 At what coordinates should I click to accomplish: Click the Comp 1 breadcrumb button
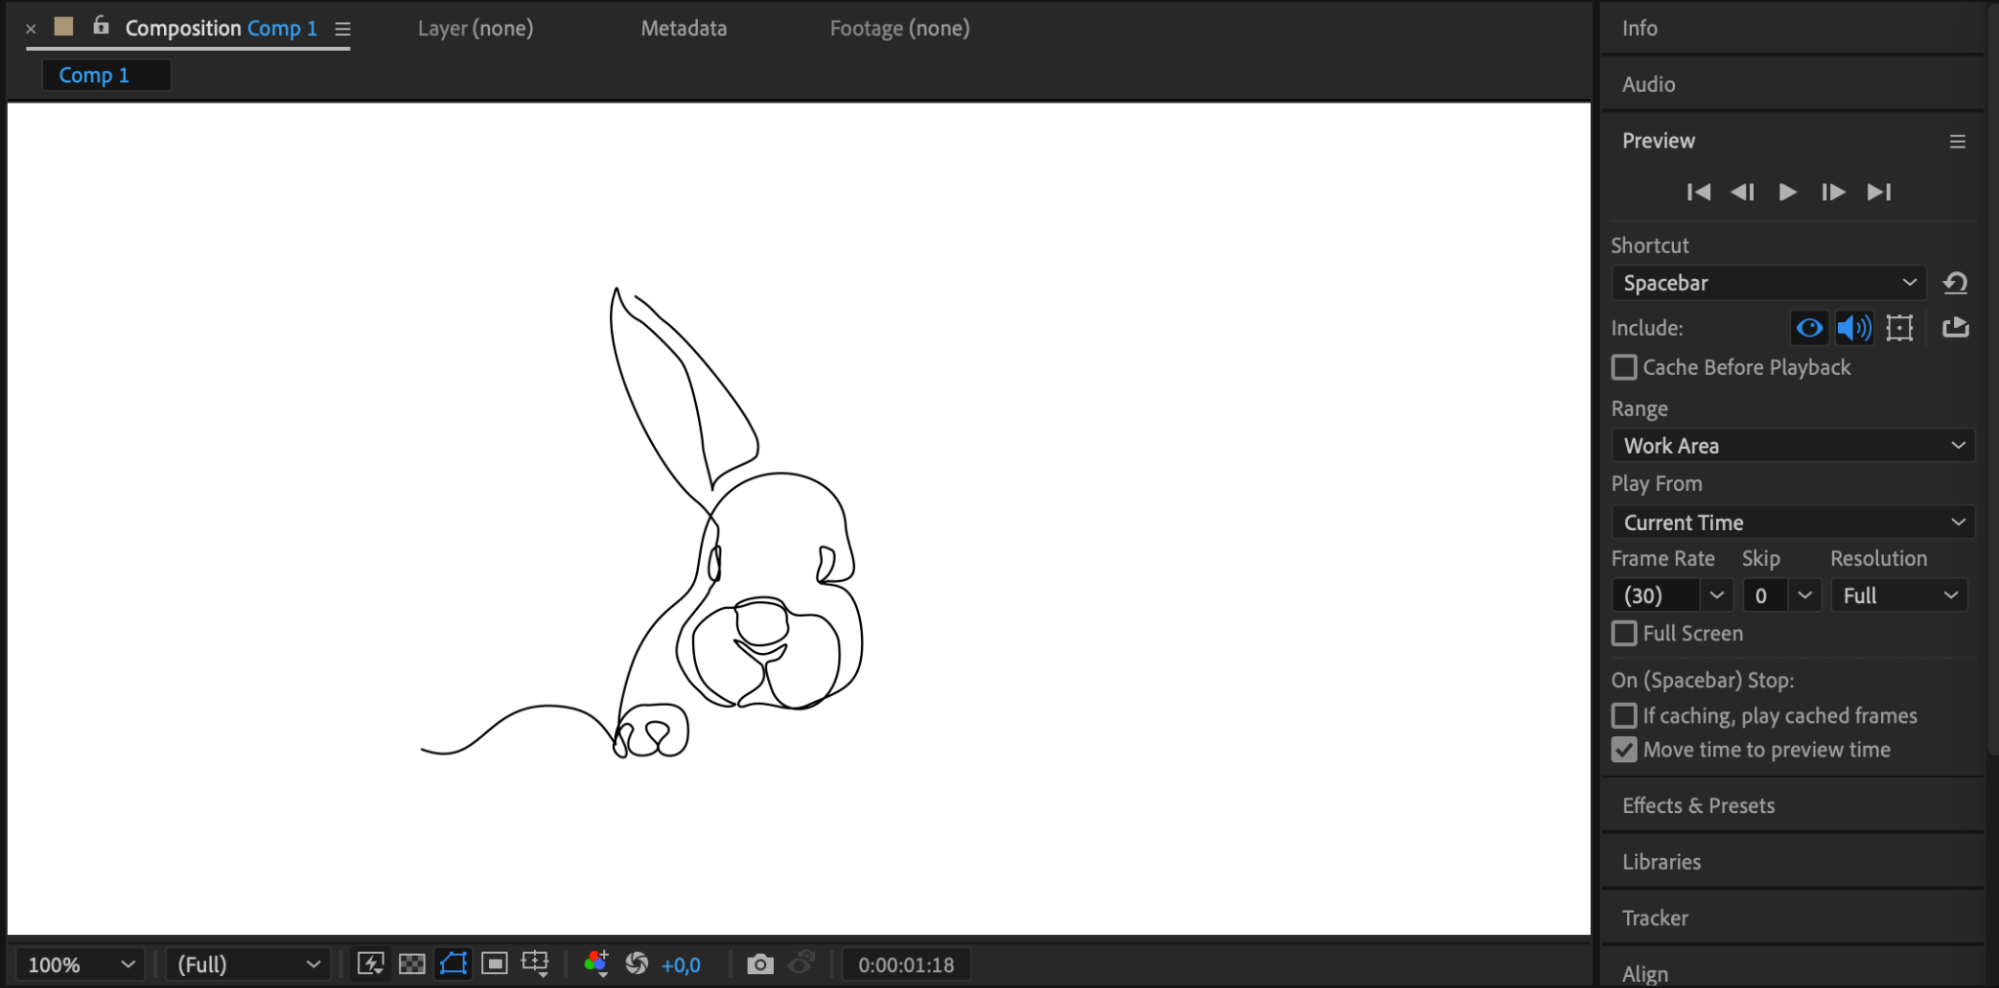tap(106, 75)
